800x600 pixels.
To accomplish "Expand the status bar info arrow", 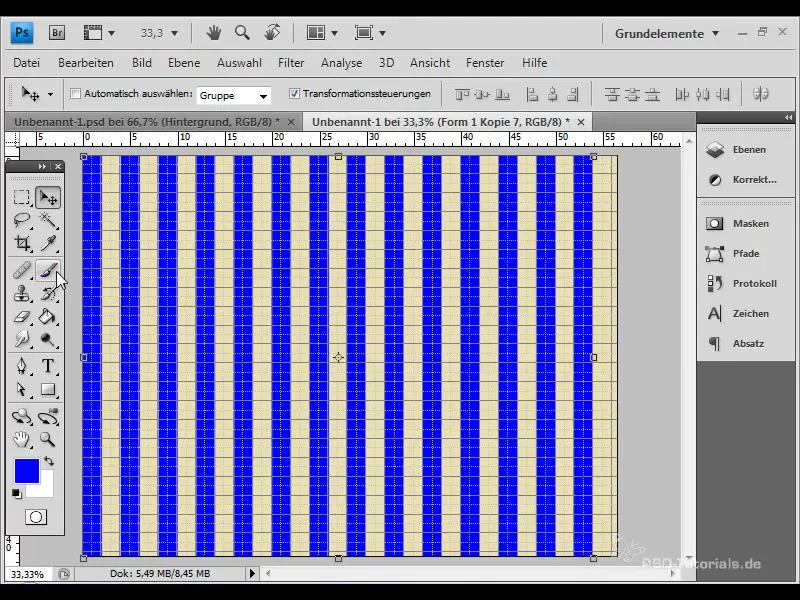I will coord(252,573).
